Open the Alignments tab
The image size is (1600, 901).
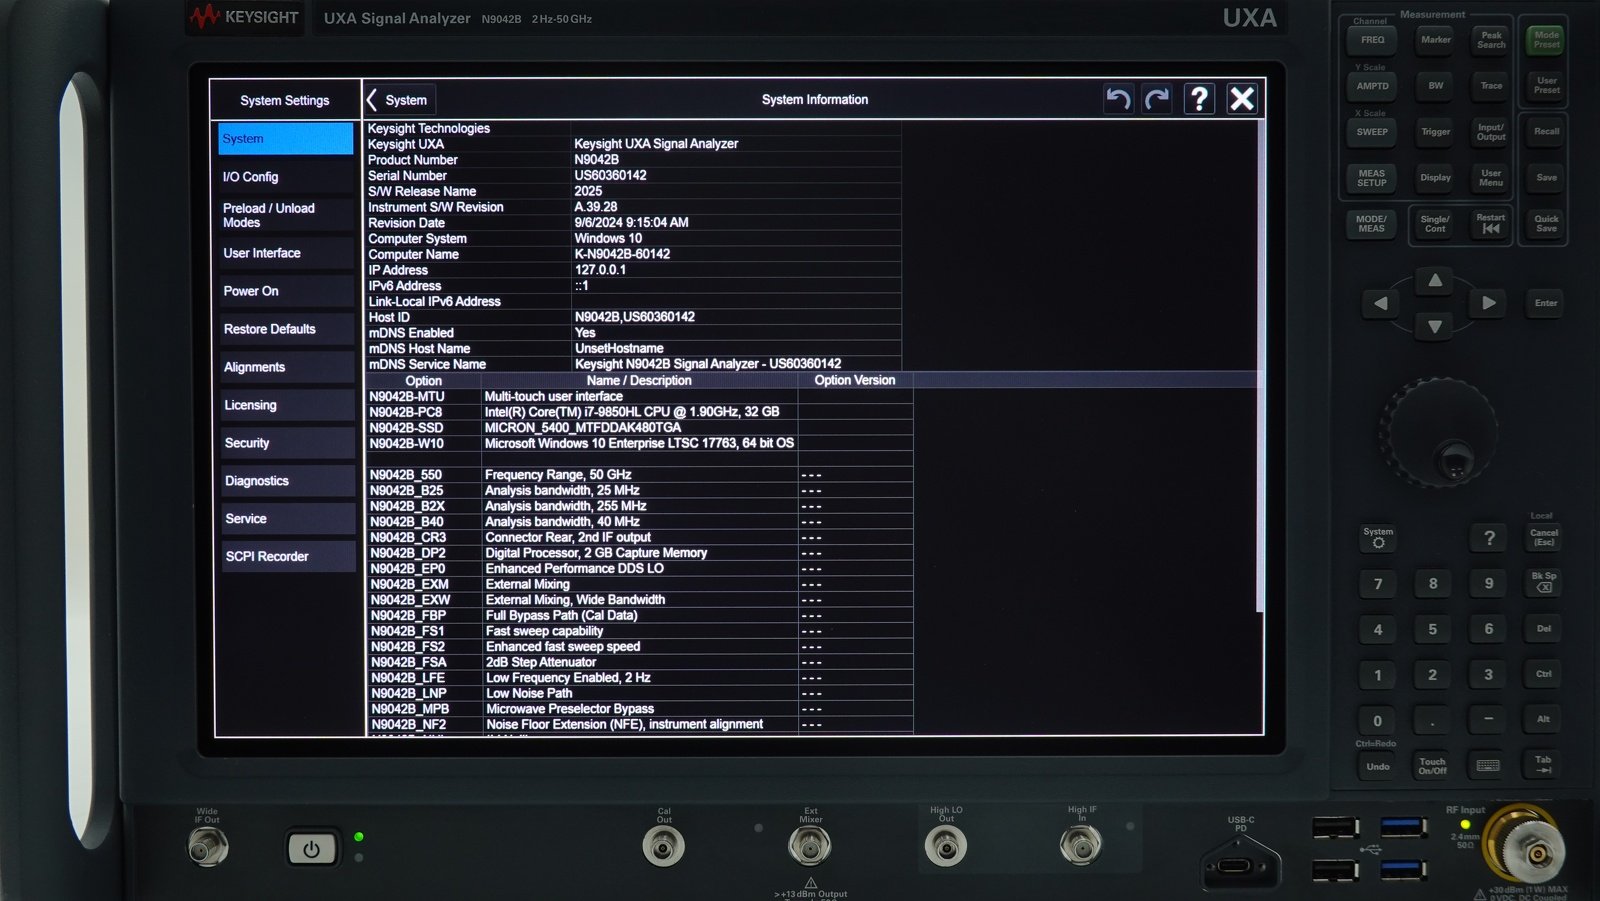tap(287, 367)
